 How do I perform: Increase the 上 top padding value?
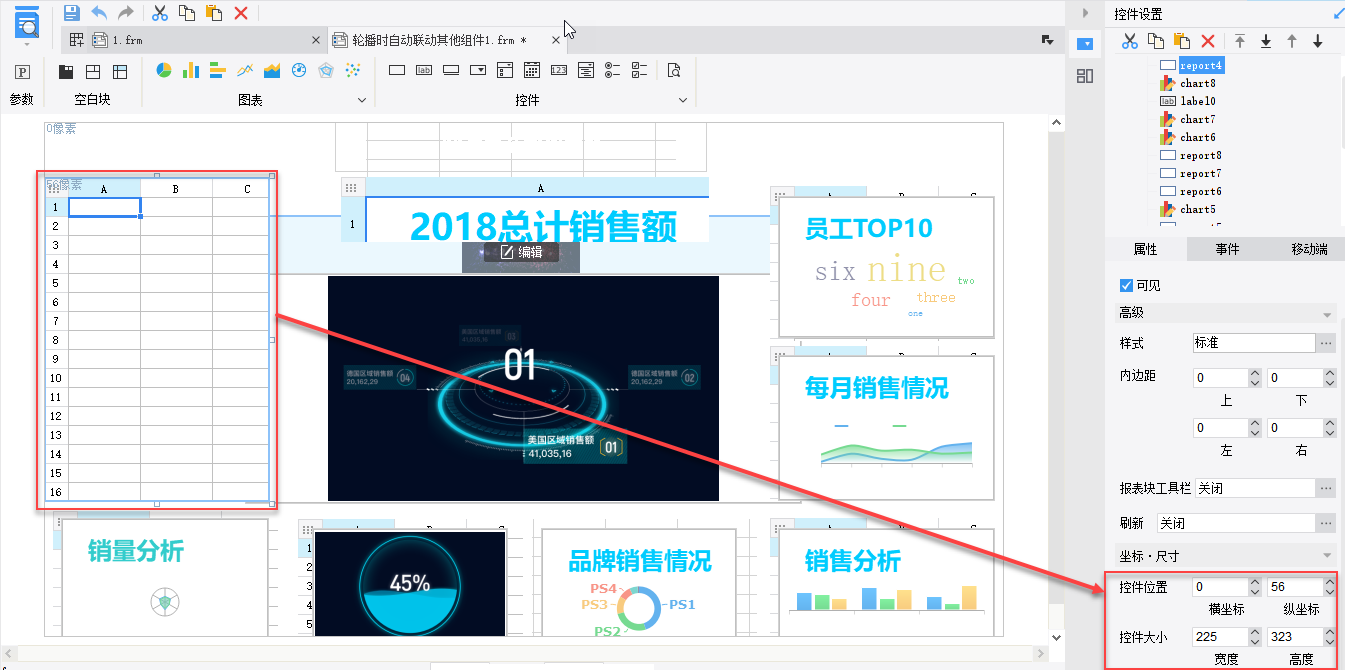(x=1255, y=373)
